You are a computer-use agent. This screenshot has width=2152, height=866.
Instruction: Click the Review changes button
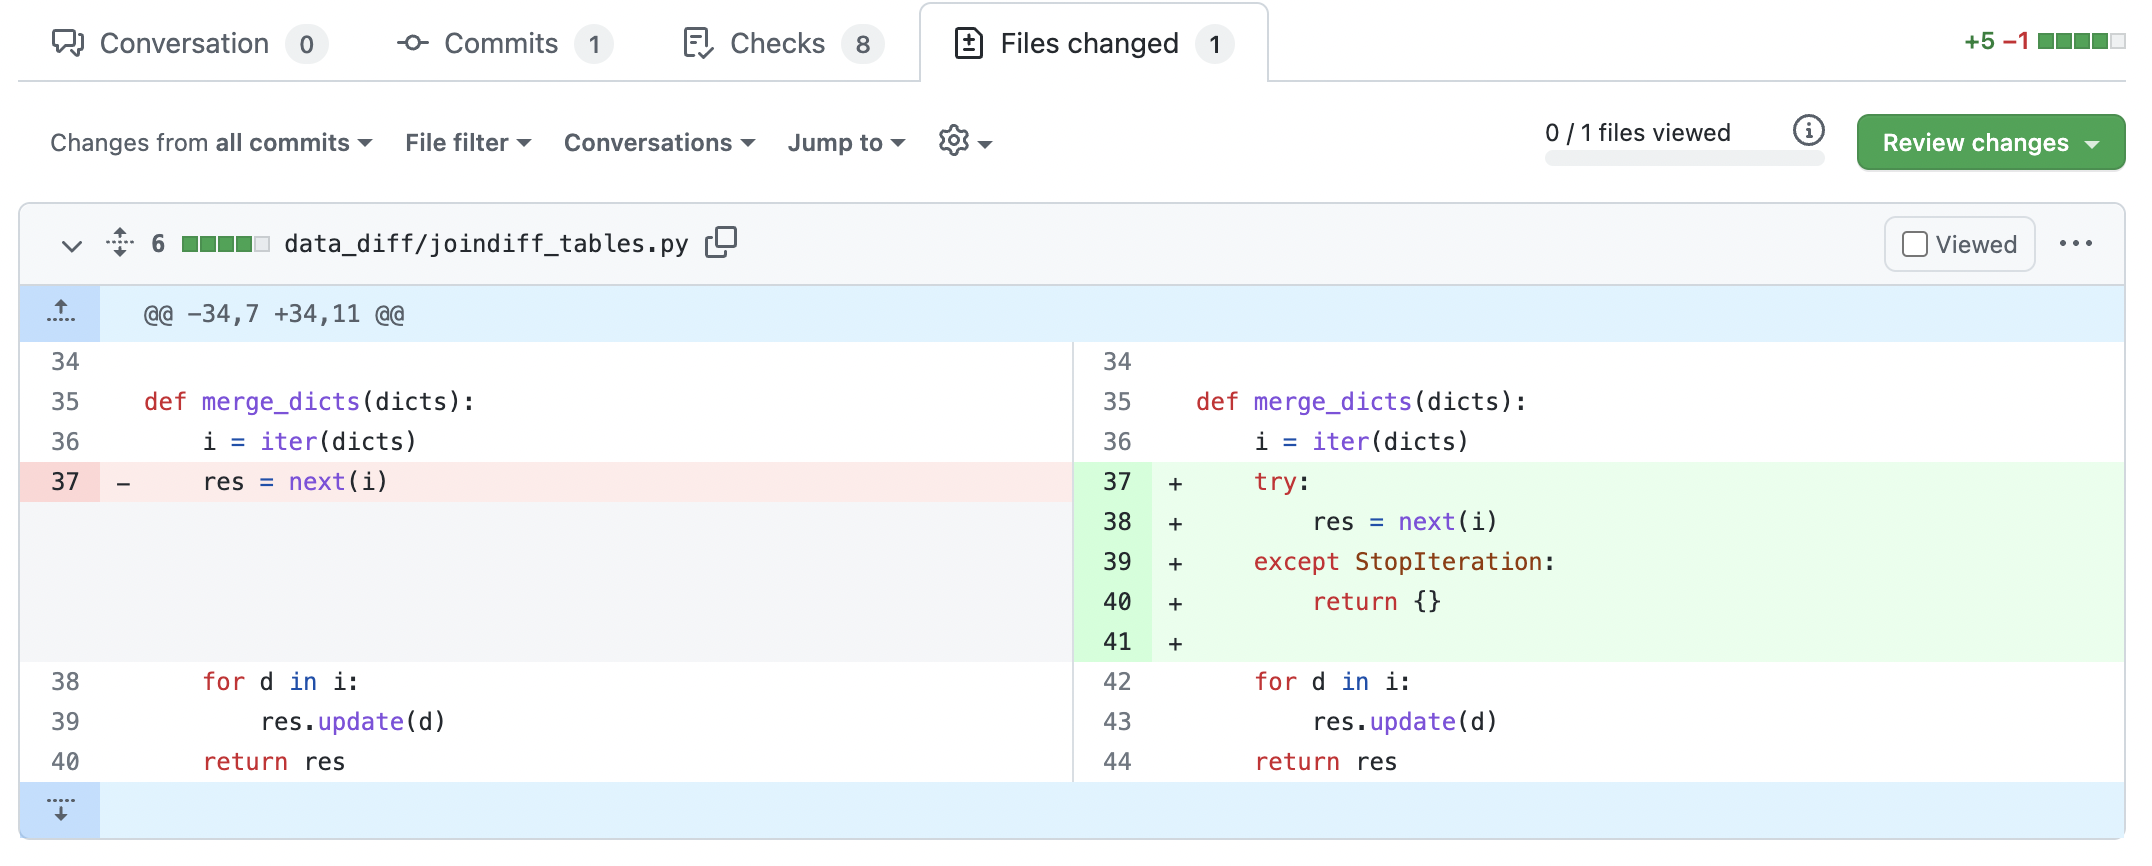point(1990,142)
